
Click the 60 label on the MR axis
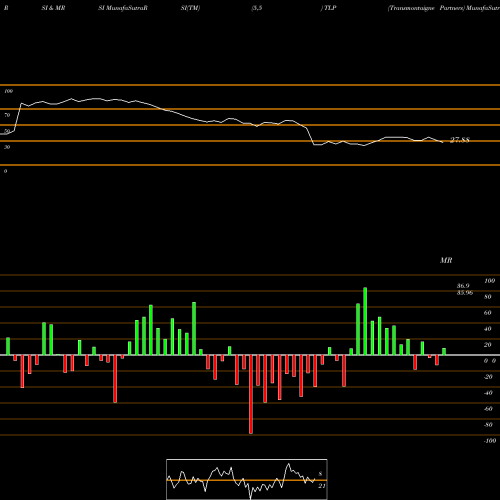click(x=488, y=313)
